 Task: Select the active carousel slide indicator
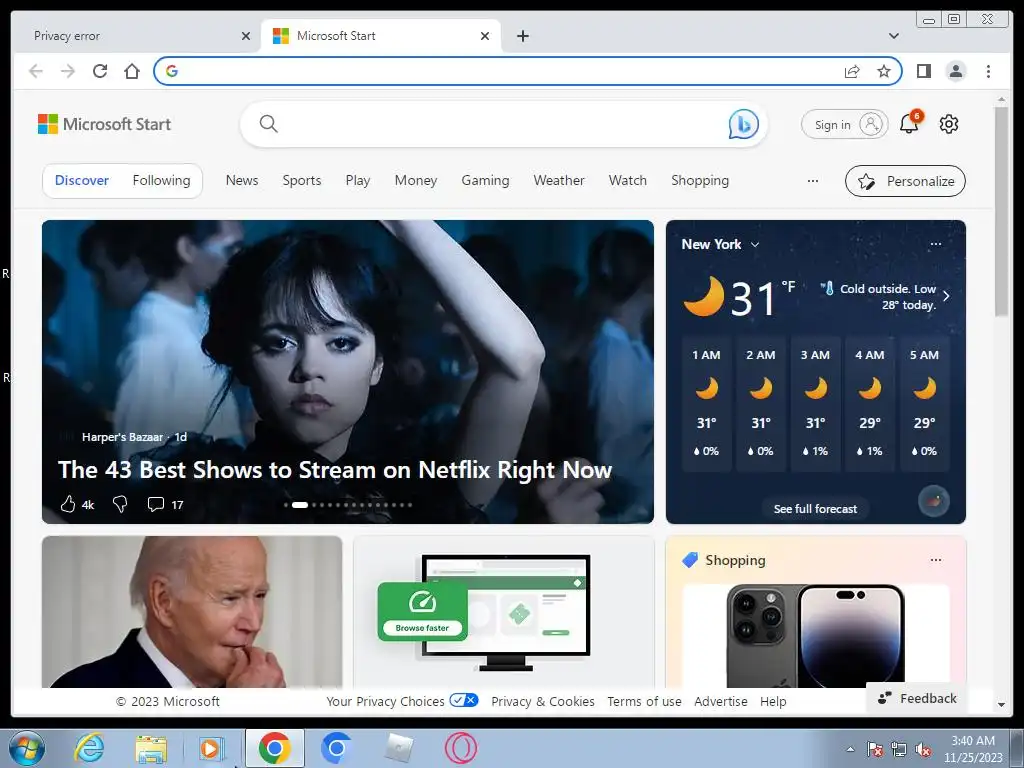coord(300,505)
